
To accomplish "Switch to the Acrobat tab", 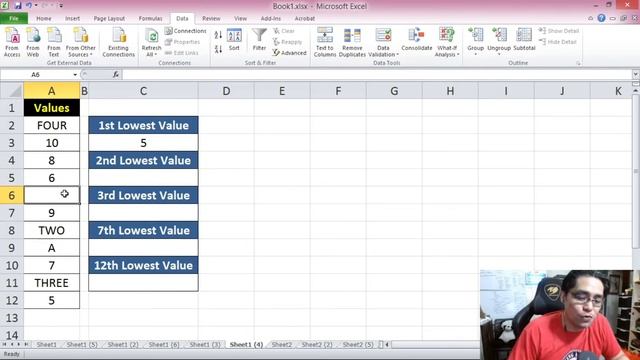I will [304, 18].
